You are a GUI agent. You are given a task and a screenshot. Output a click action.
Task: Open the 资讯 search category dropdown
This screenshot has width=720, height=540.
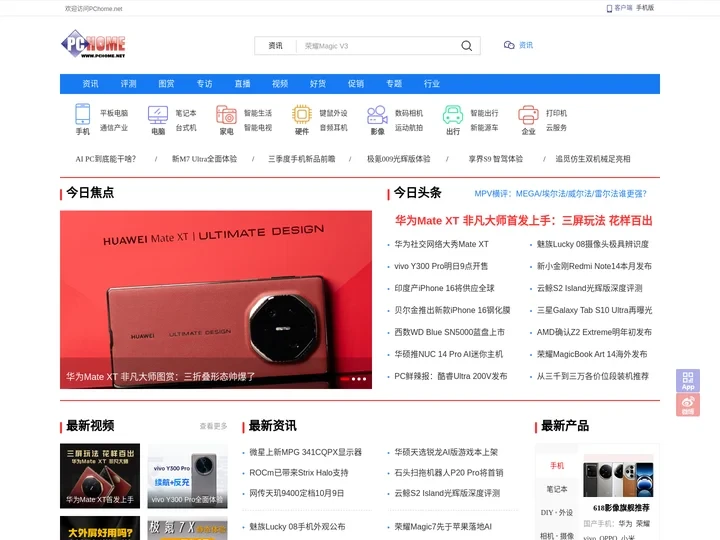tap(276, 45)
